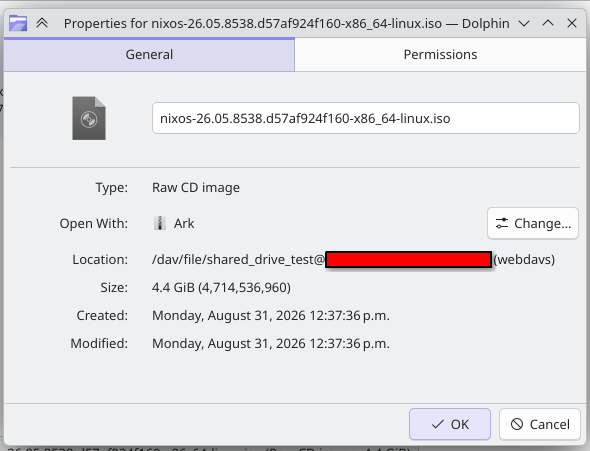Click the Dolphin folder icon in title bar
The height and width of the screenshot is (451, 590).
18,23
